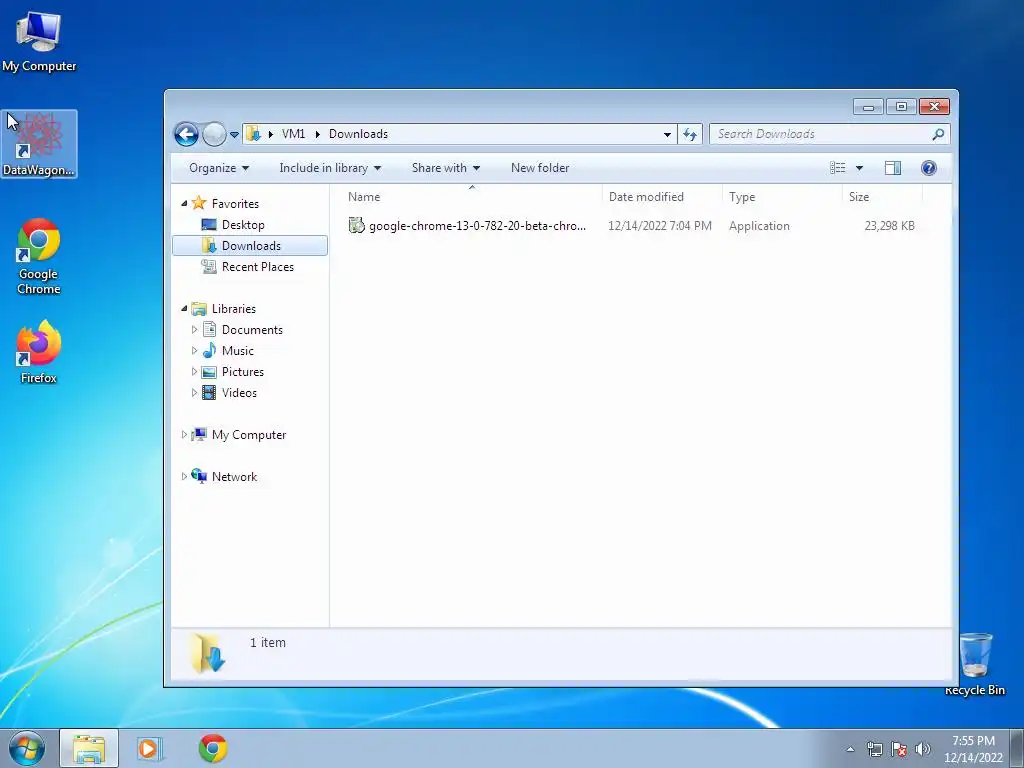Select Pictures library icon

(x=209, y=372)
